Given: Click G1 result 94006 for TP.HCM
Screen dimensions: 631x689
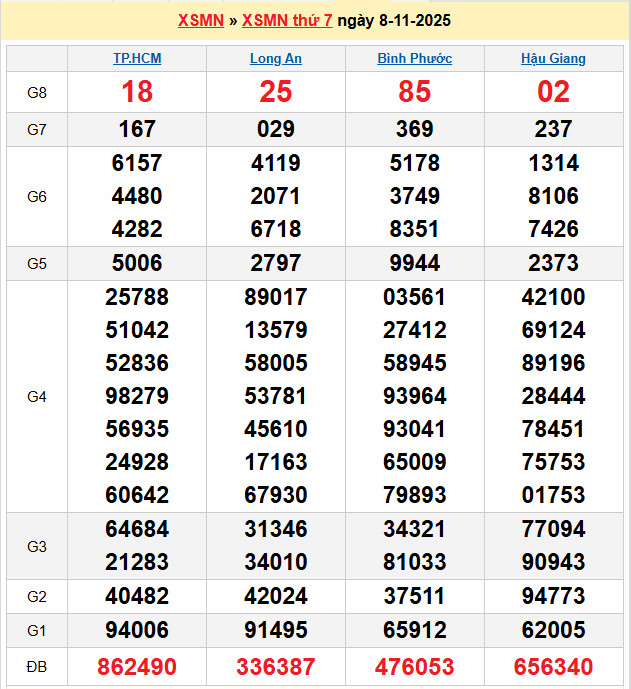Looking at the screenshot, I should (137, 630).
